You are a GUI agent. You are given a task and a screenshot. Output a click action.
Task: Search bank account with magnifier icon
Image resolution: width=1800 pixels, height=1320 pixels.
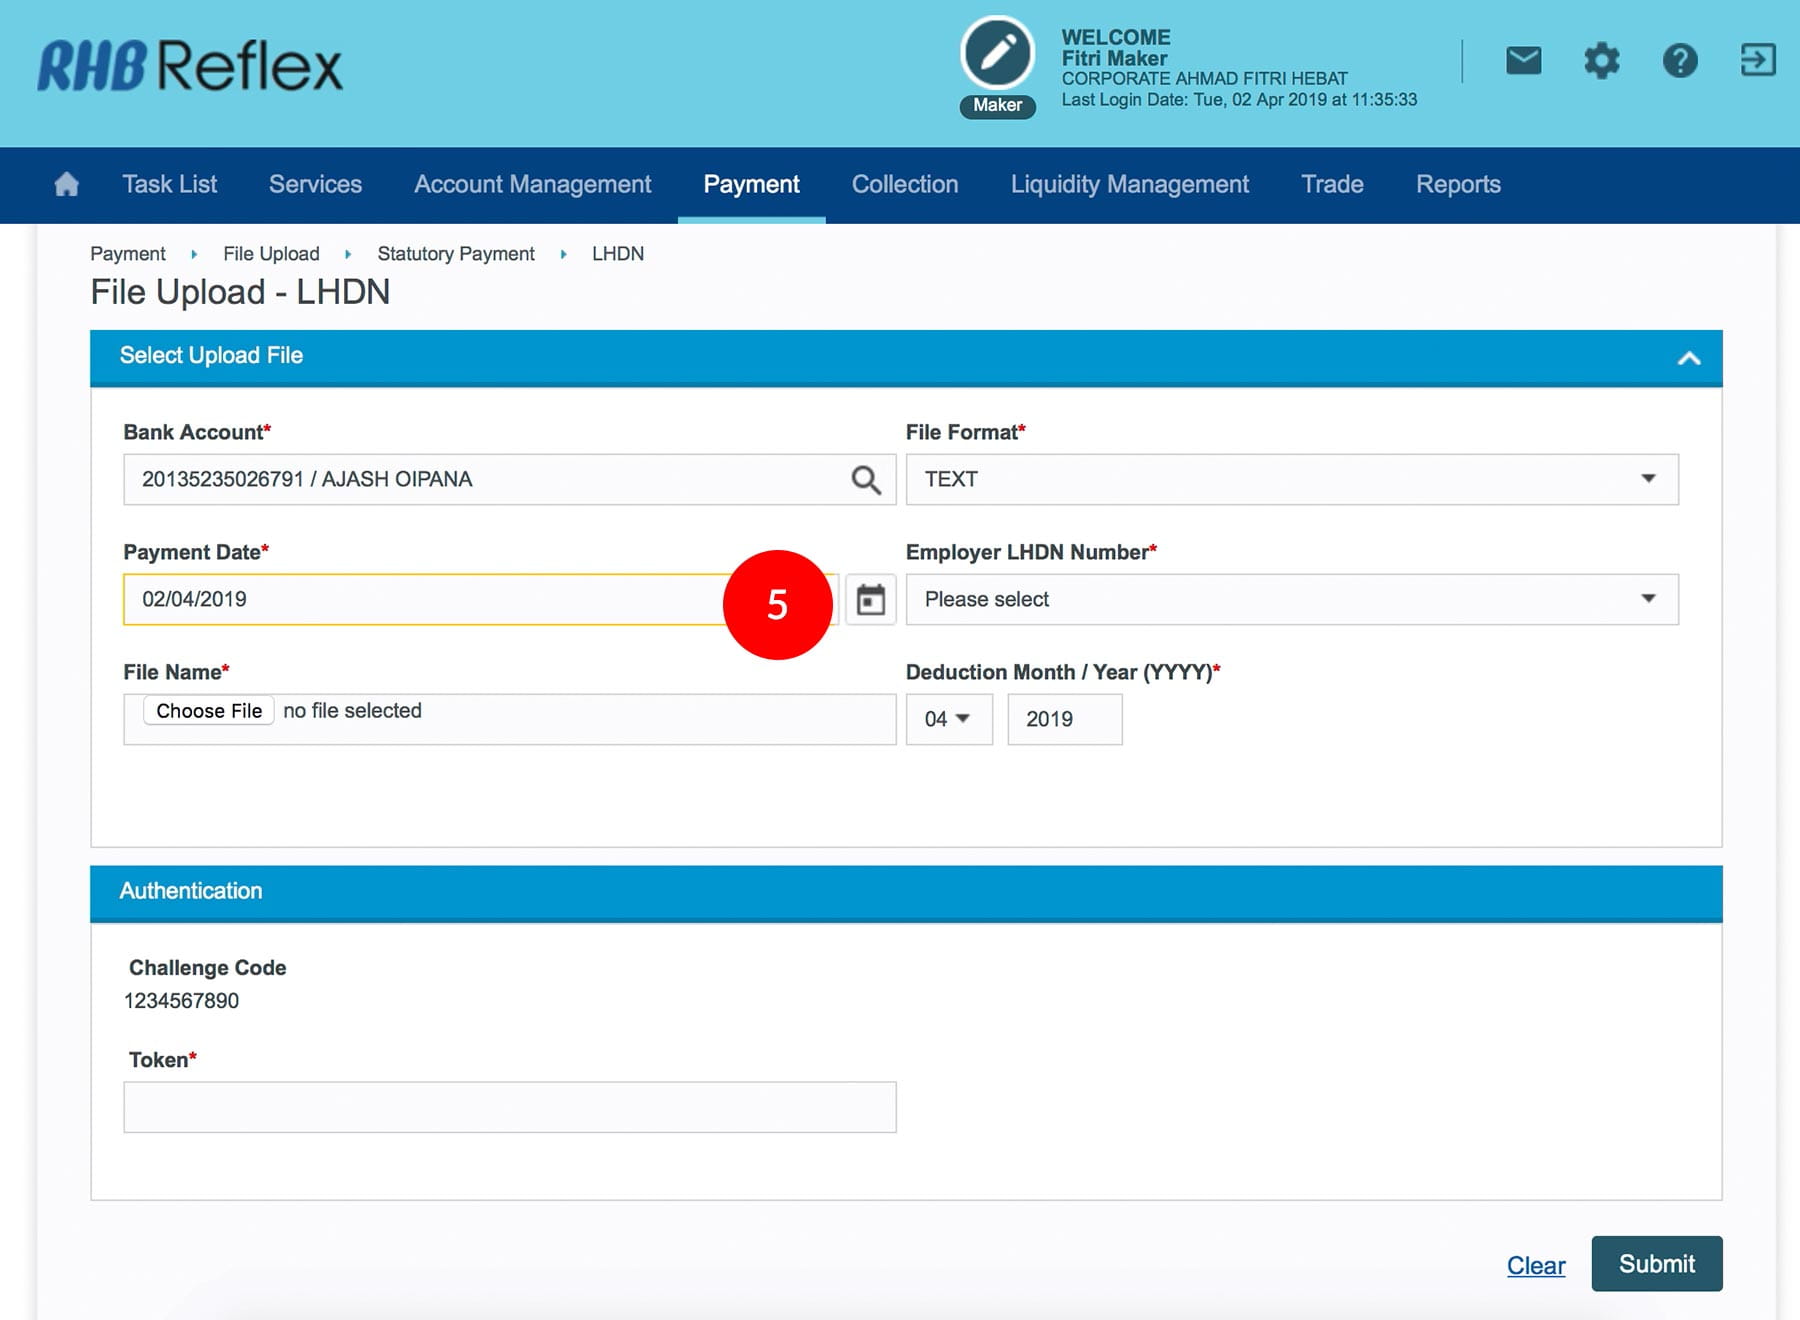[866, 480]
